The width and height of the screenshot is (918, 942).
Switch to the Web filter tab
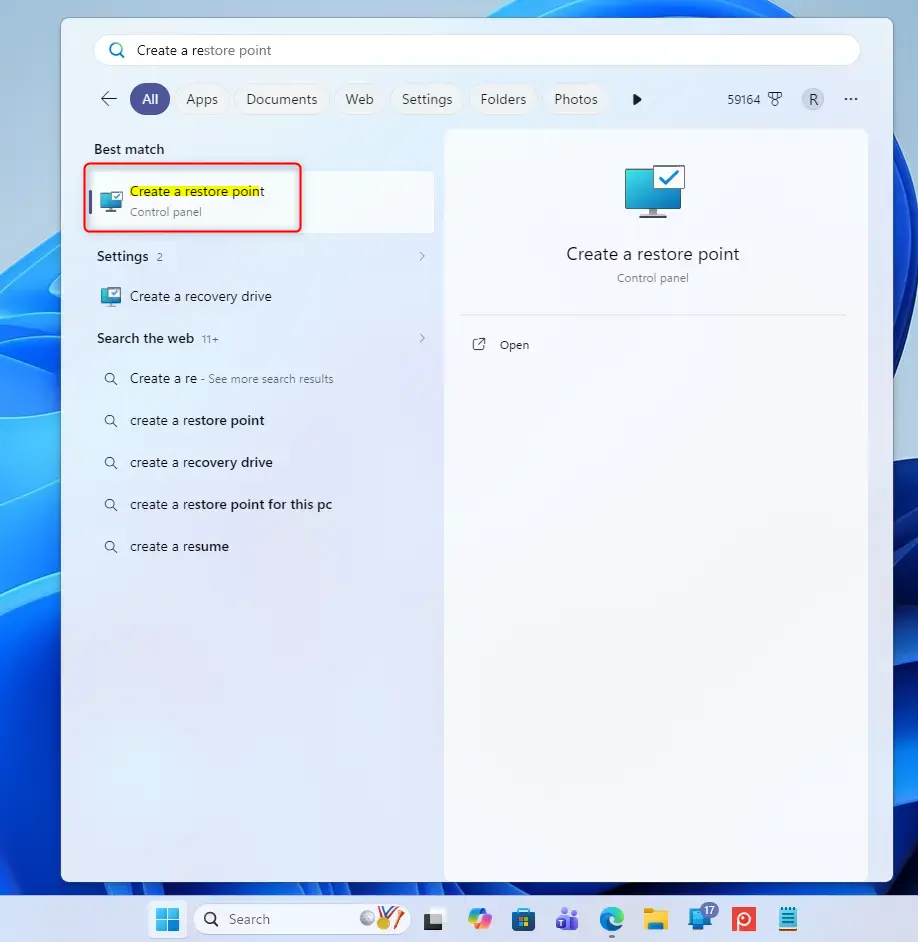click(x=359, y=99)
